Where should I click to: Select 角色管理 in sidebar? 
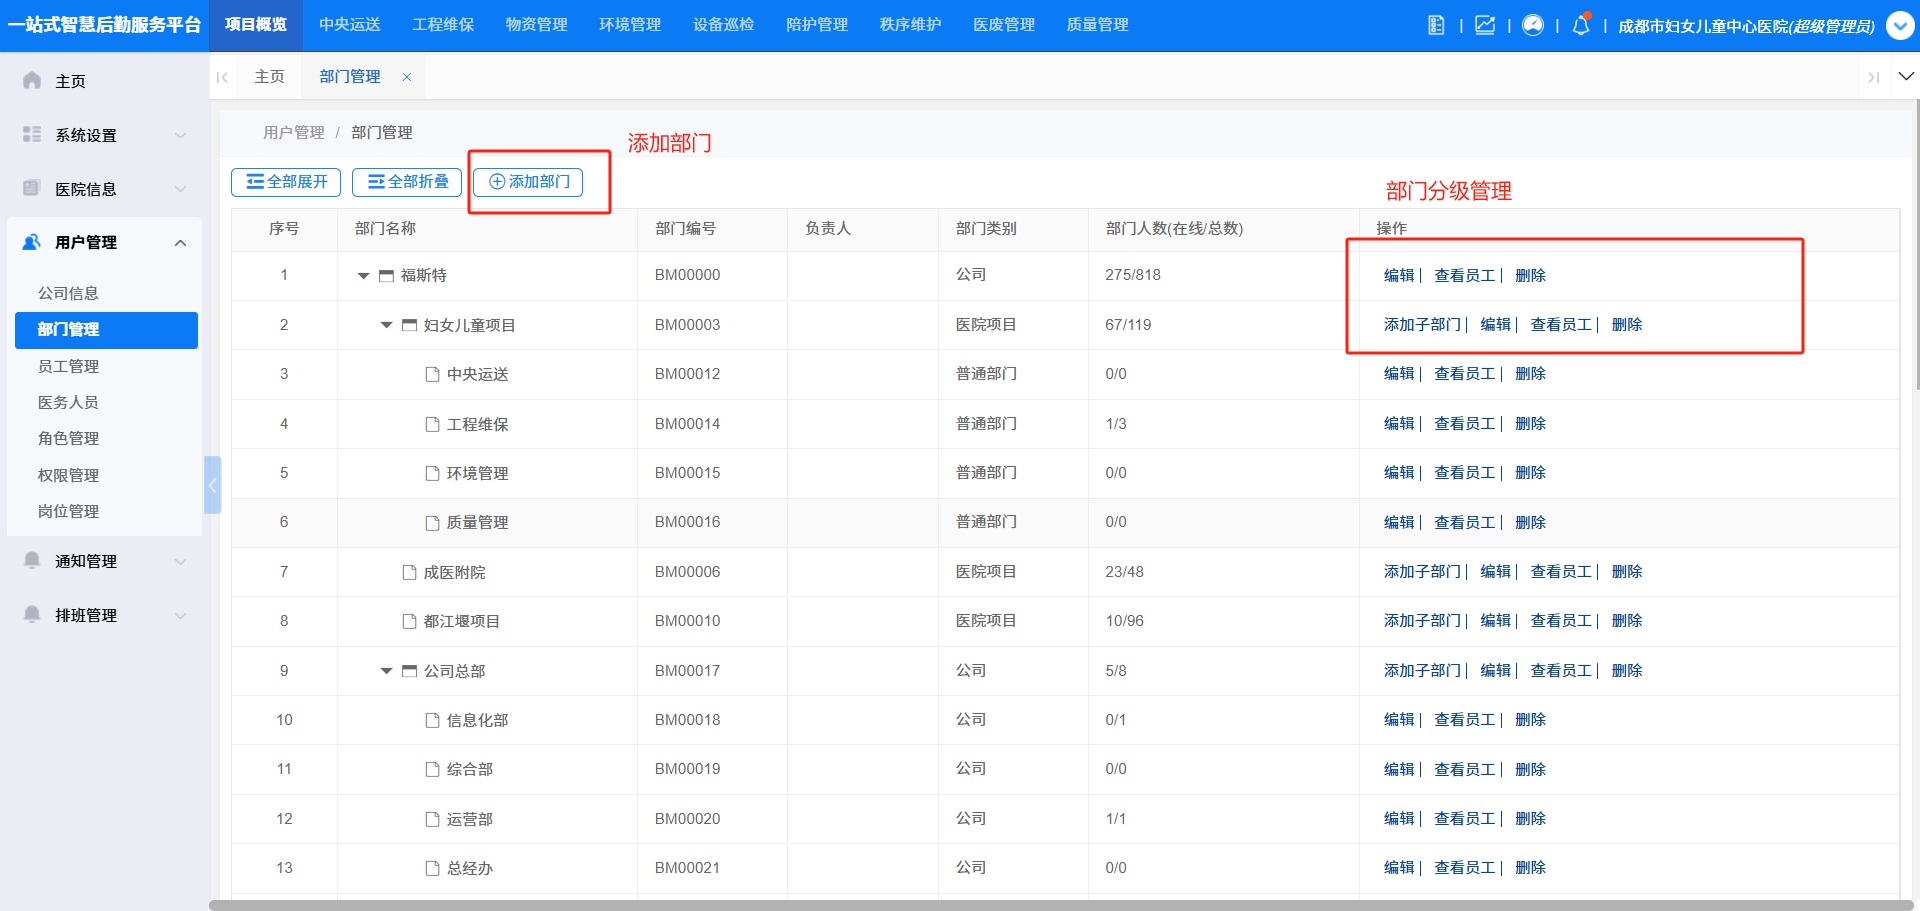[x=68, y=438]
